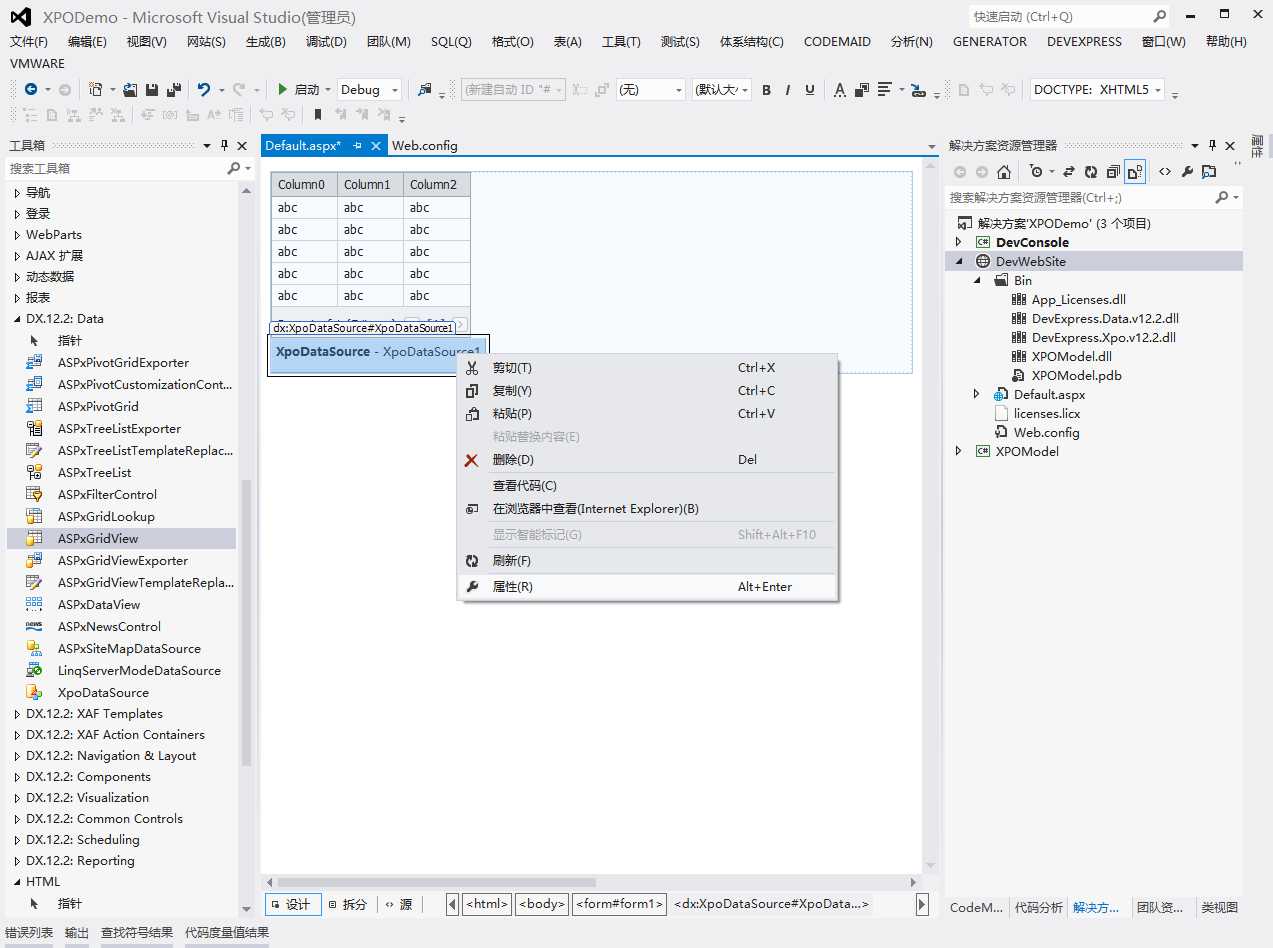The height and width of the screenshot is (948, 1273).
Task: Click the Navigate Backward arrow in toolbar
Action: pos(31,90)
